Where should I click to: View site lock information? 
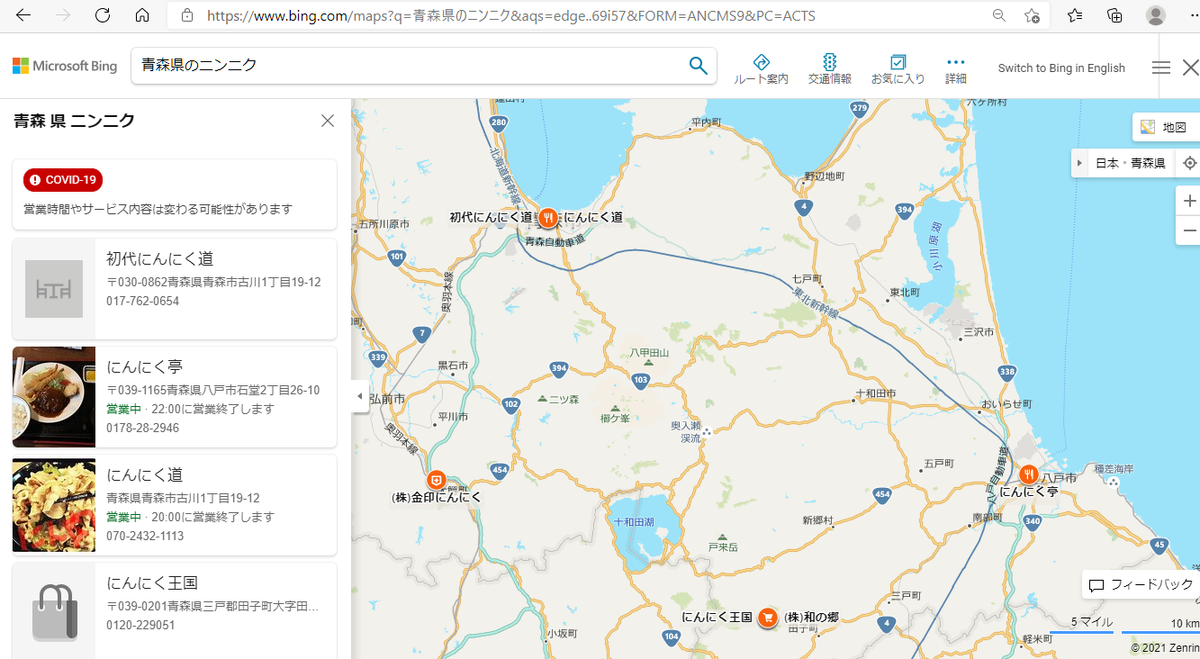187,16
